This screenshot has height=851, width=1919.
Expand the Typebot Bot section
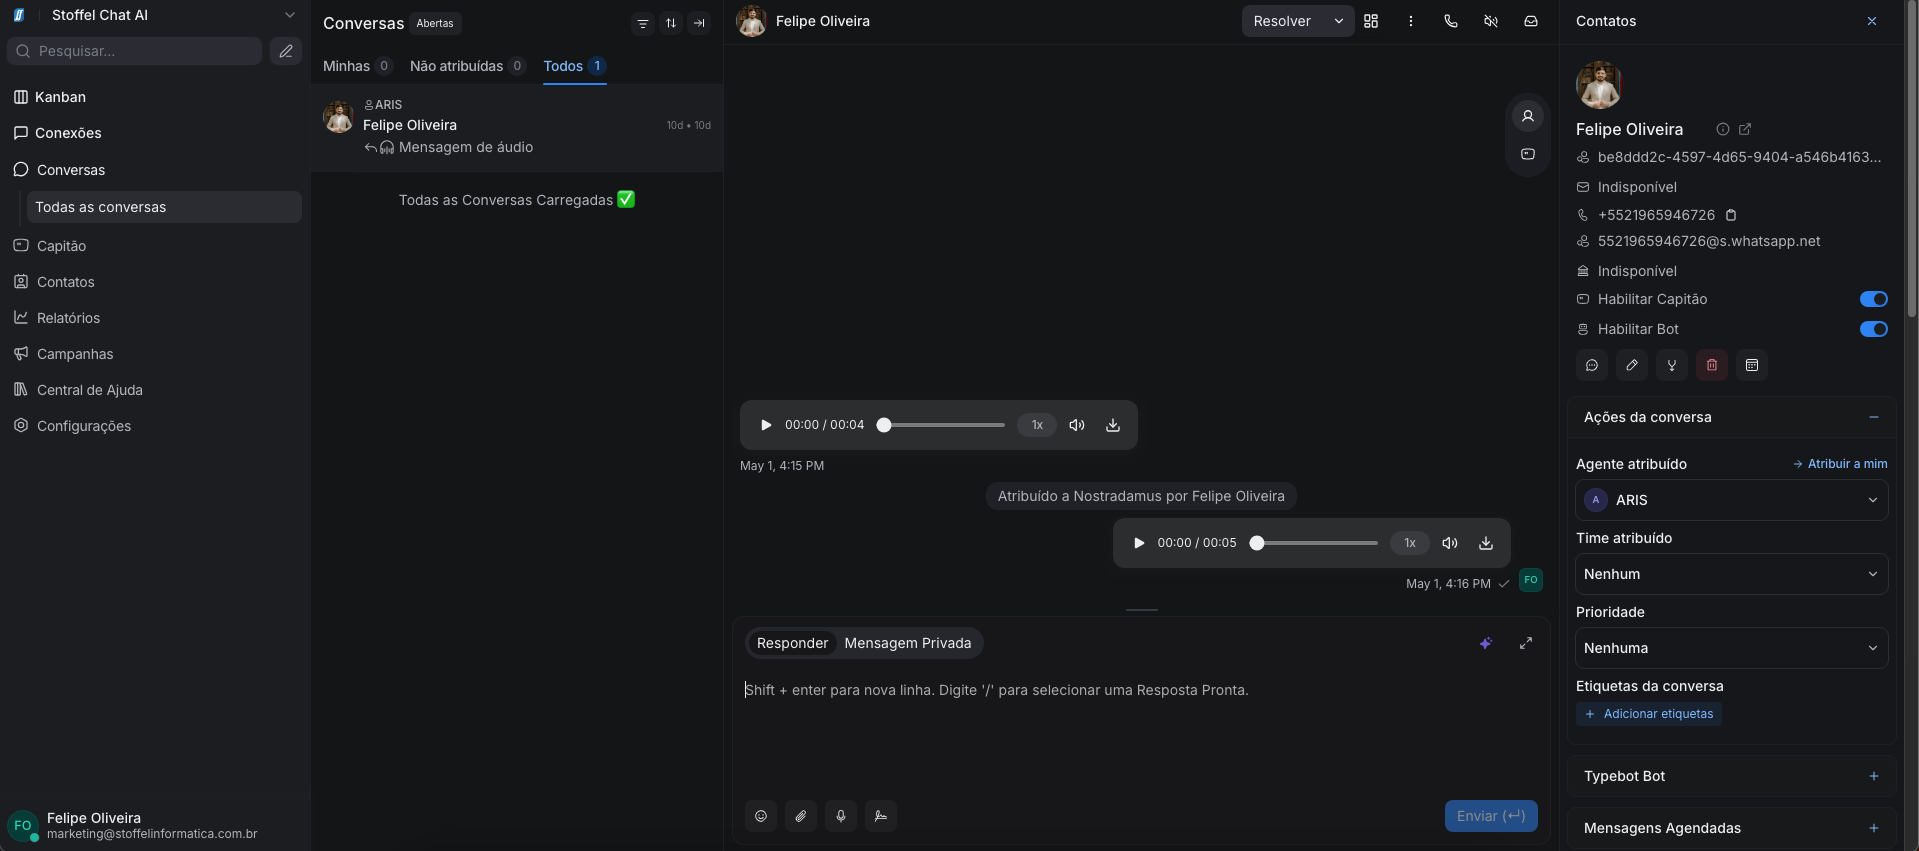(x=1874, y=776)
